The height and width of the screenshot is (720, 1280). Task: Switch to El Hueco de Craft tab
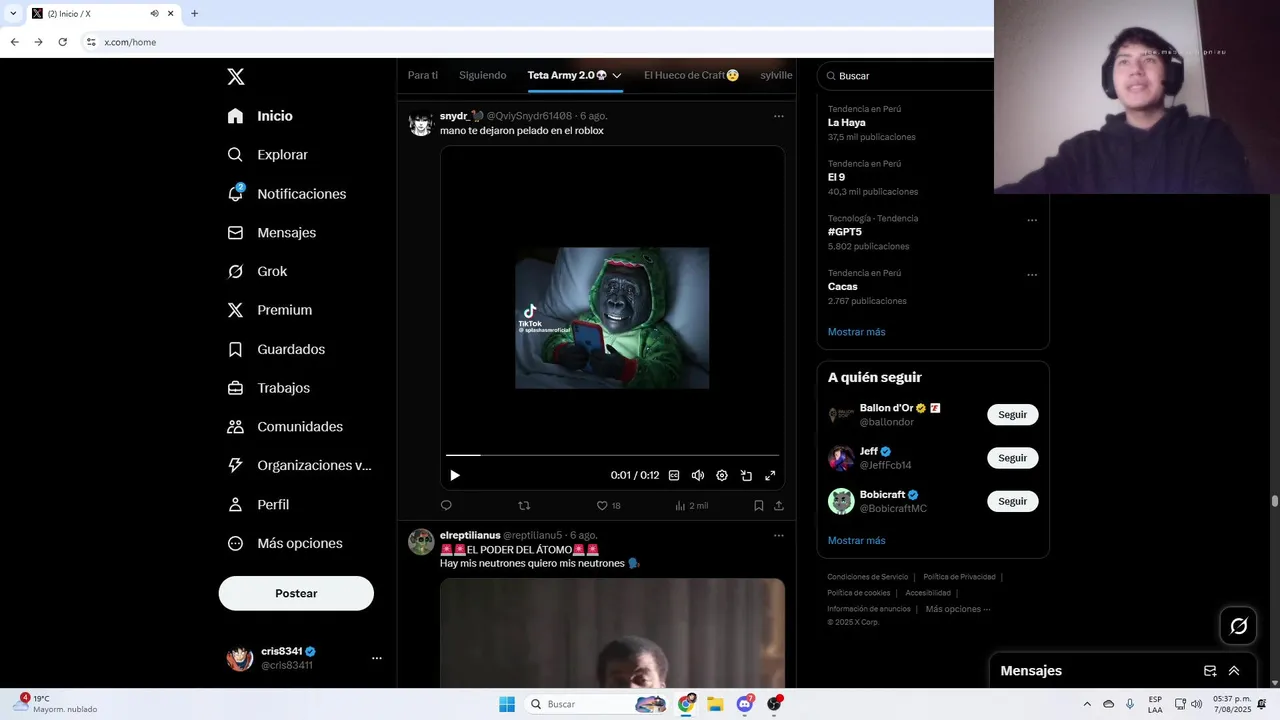click(691, 75)
